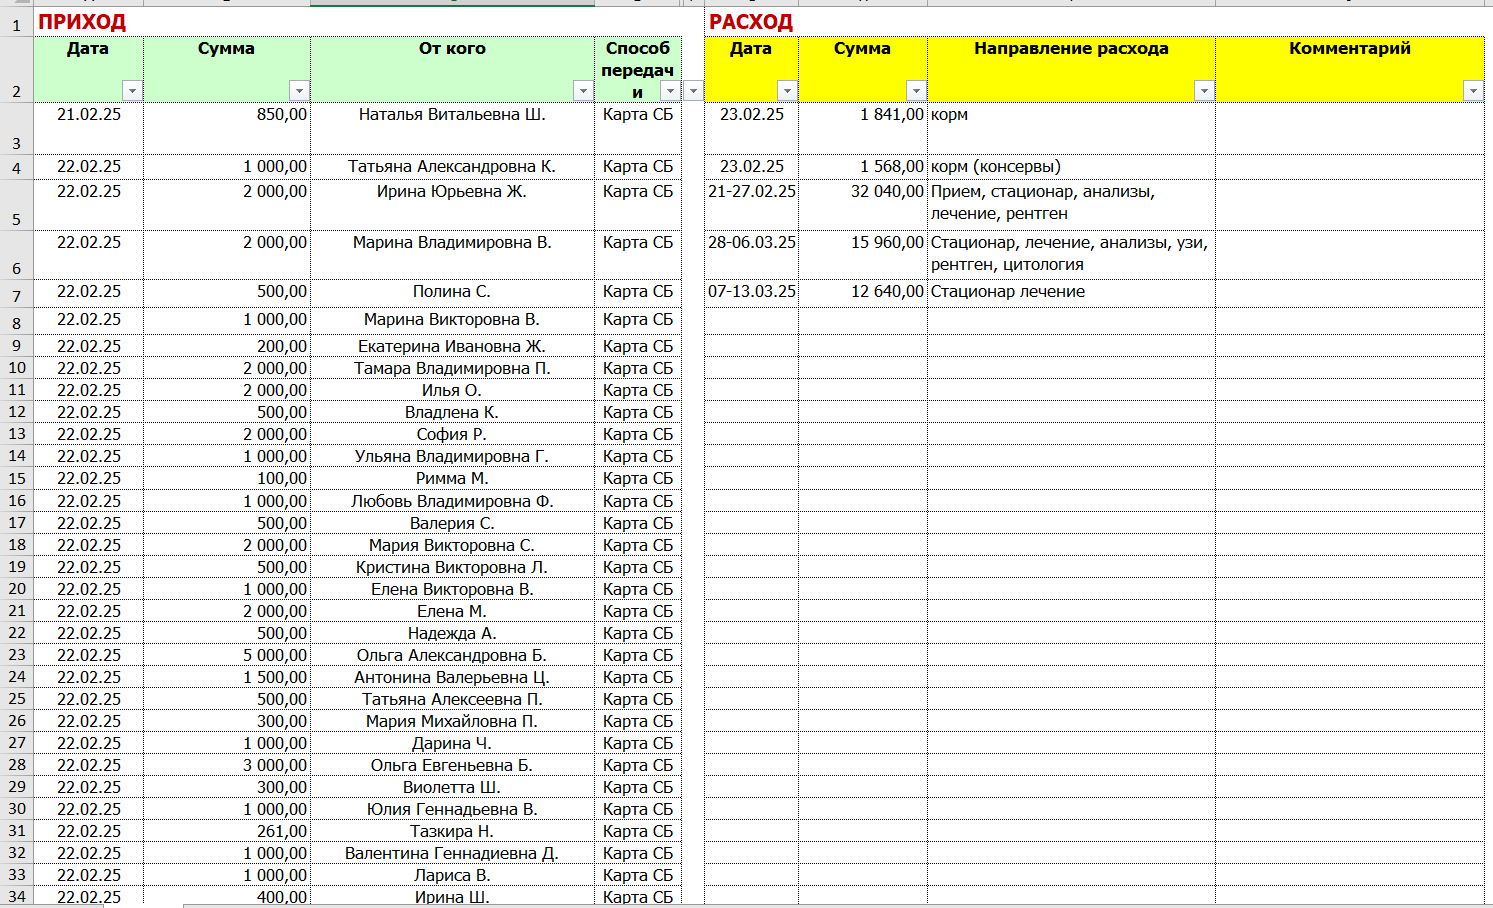Click the cell Ольга Александровна Б.

[x=453, y=655]
